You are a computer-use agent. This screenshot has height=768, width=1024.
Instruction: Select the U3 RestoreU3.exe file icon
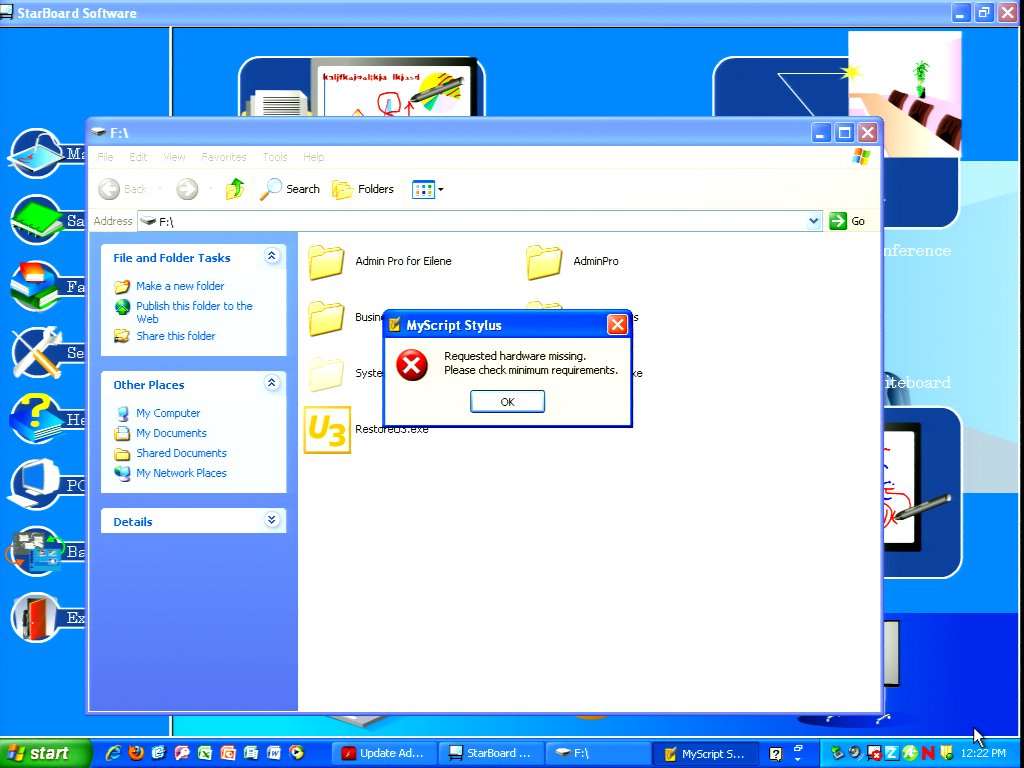327,429
